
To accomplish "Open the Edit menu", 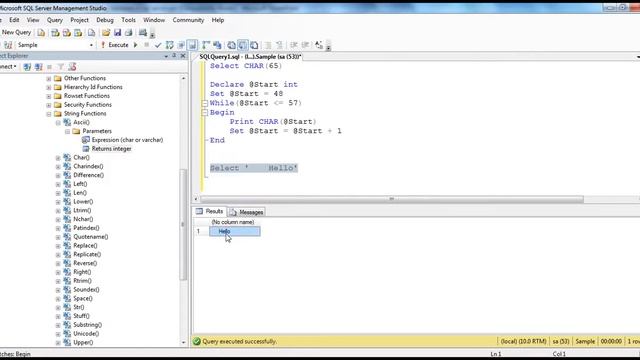I will coord(14,20).
